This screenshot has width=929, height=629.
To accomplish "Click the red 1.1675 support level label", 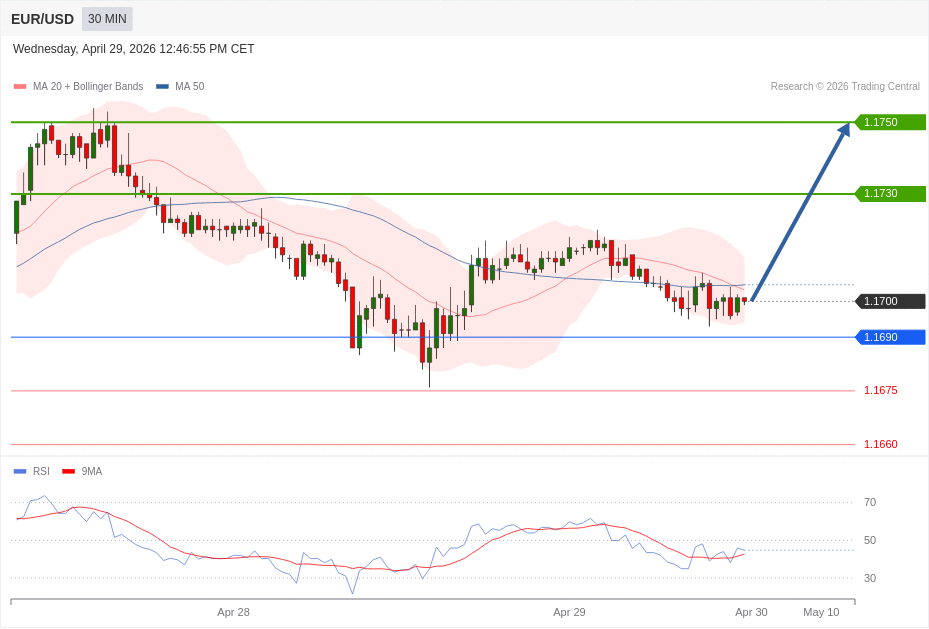I will (x=880, y=390).
